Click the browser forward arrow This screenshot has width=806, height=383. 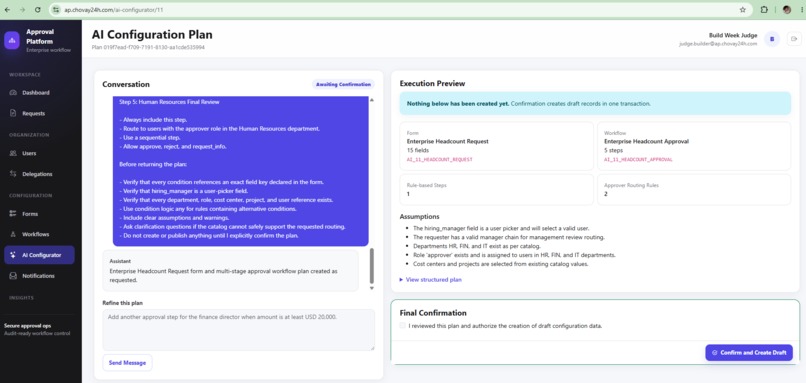click(x=22, y=9)
